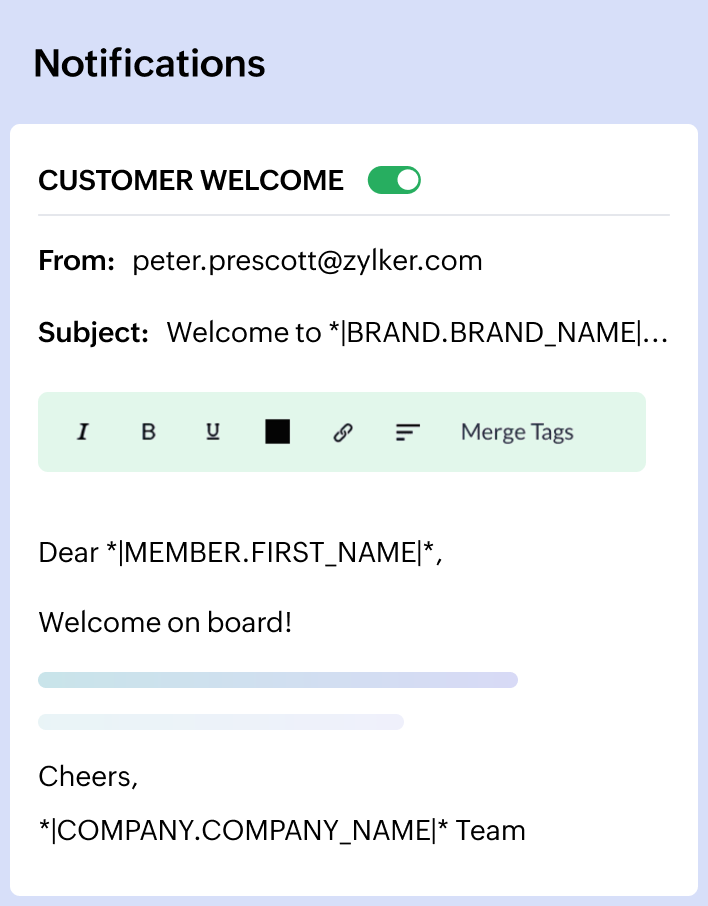Open the Merge Tags menu
The width and height of the screenshot is (708, 906).
(517, 432)
